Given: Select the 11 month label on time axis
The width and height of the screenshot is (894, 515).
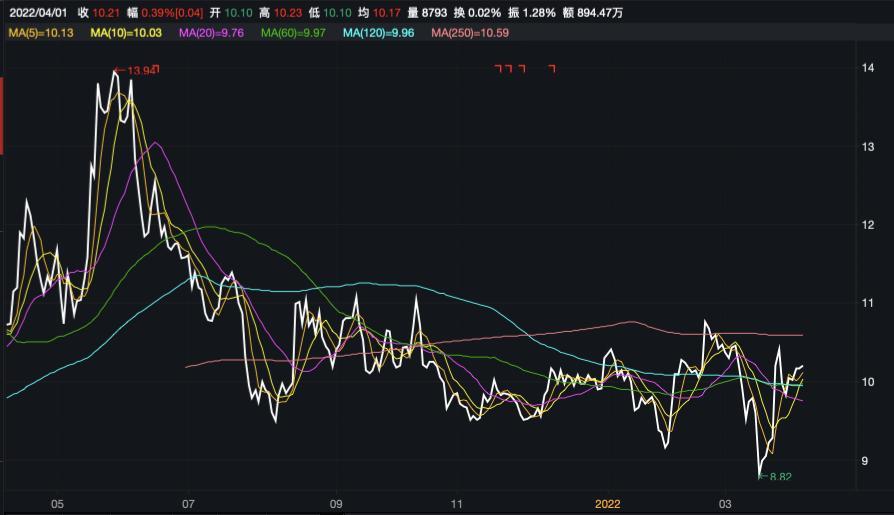Looking at the screenshot, I should pos(458,504).
